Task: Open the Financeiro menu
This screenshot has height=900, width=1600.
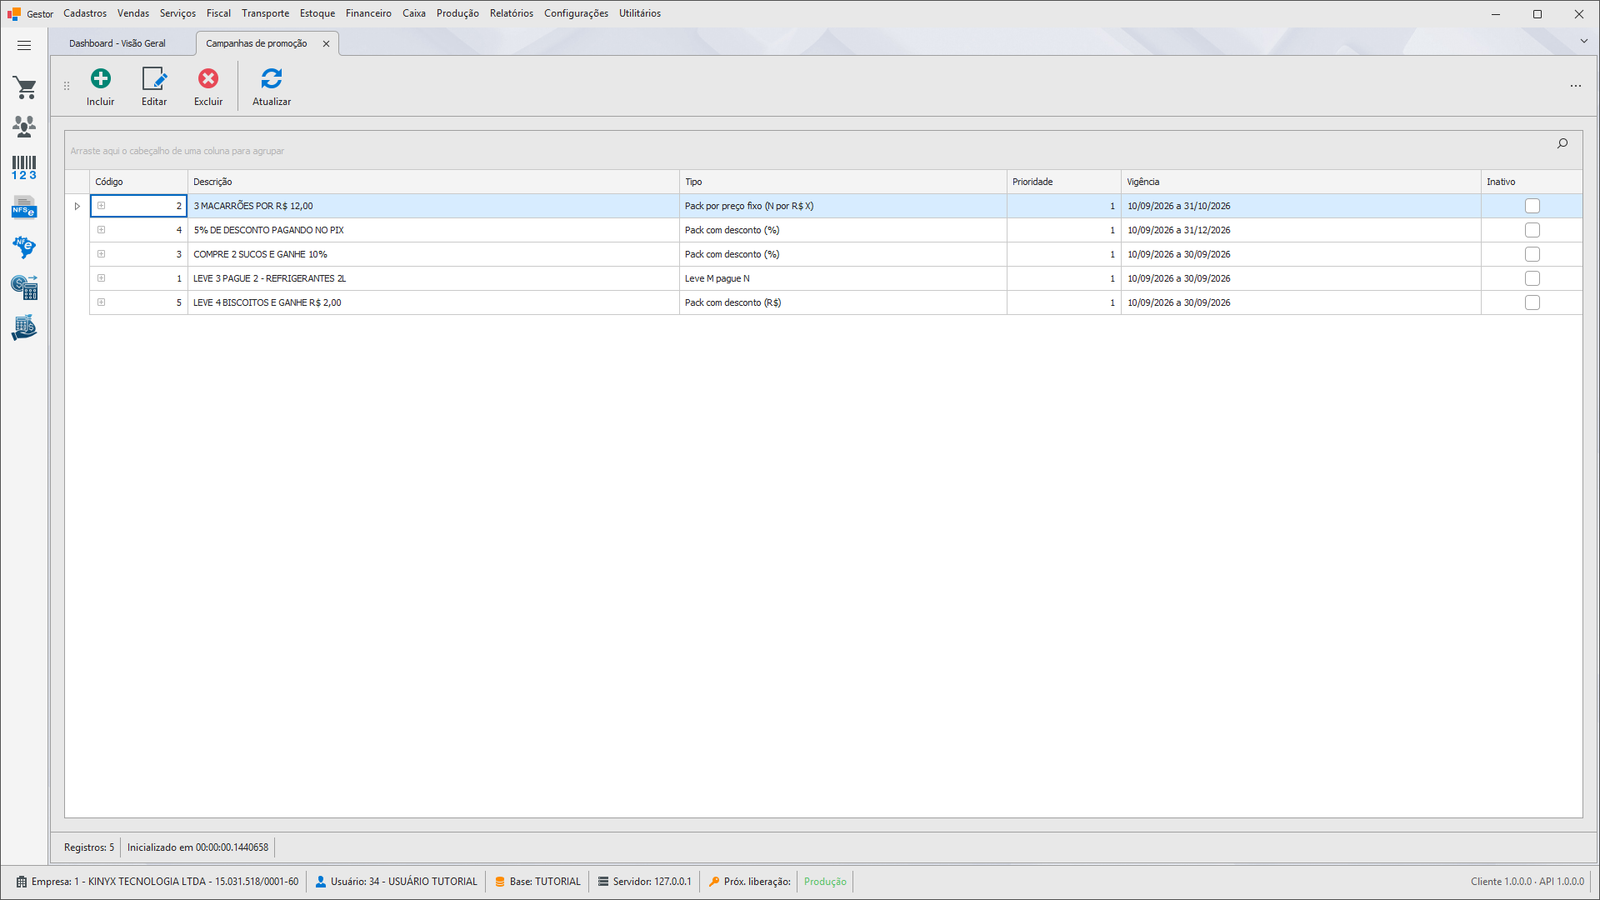Action: (x=369, y=14)
